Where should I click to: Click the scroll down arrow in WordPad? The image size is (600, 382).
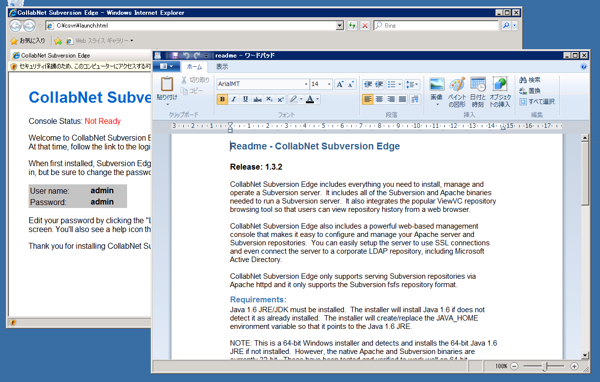(584, 355)
